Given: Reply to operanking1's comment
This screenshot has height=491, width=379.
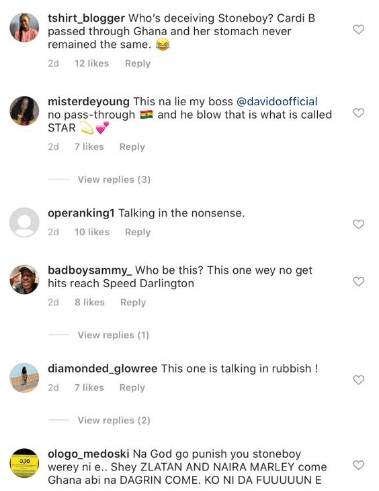Looking at the screenshot, I should [138, 232].
